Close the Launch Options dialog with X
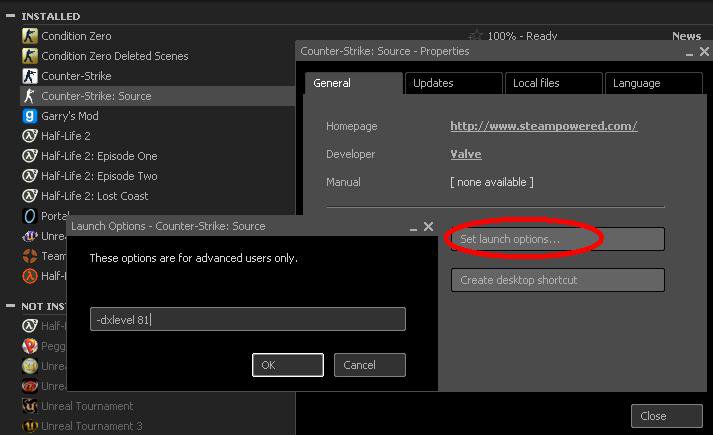Image resolution: width=713 pixels, height=435 pixels. [428, 226]
